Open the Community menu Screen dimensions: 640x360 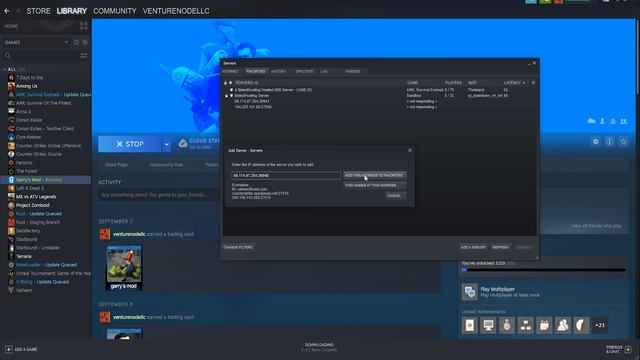click(115, 11)
